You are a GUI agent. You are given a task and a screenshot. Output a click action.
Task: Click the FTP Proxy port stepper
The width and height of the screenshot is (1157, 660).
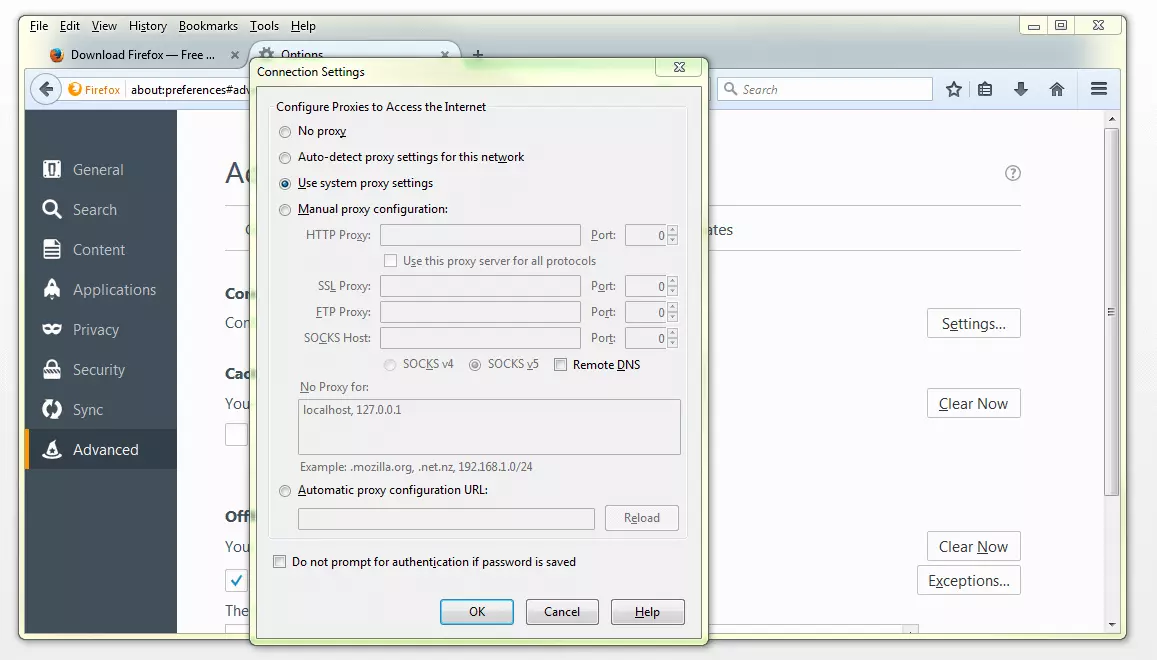pos(672,312)
